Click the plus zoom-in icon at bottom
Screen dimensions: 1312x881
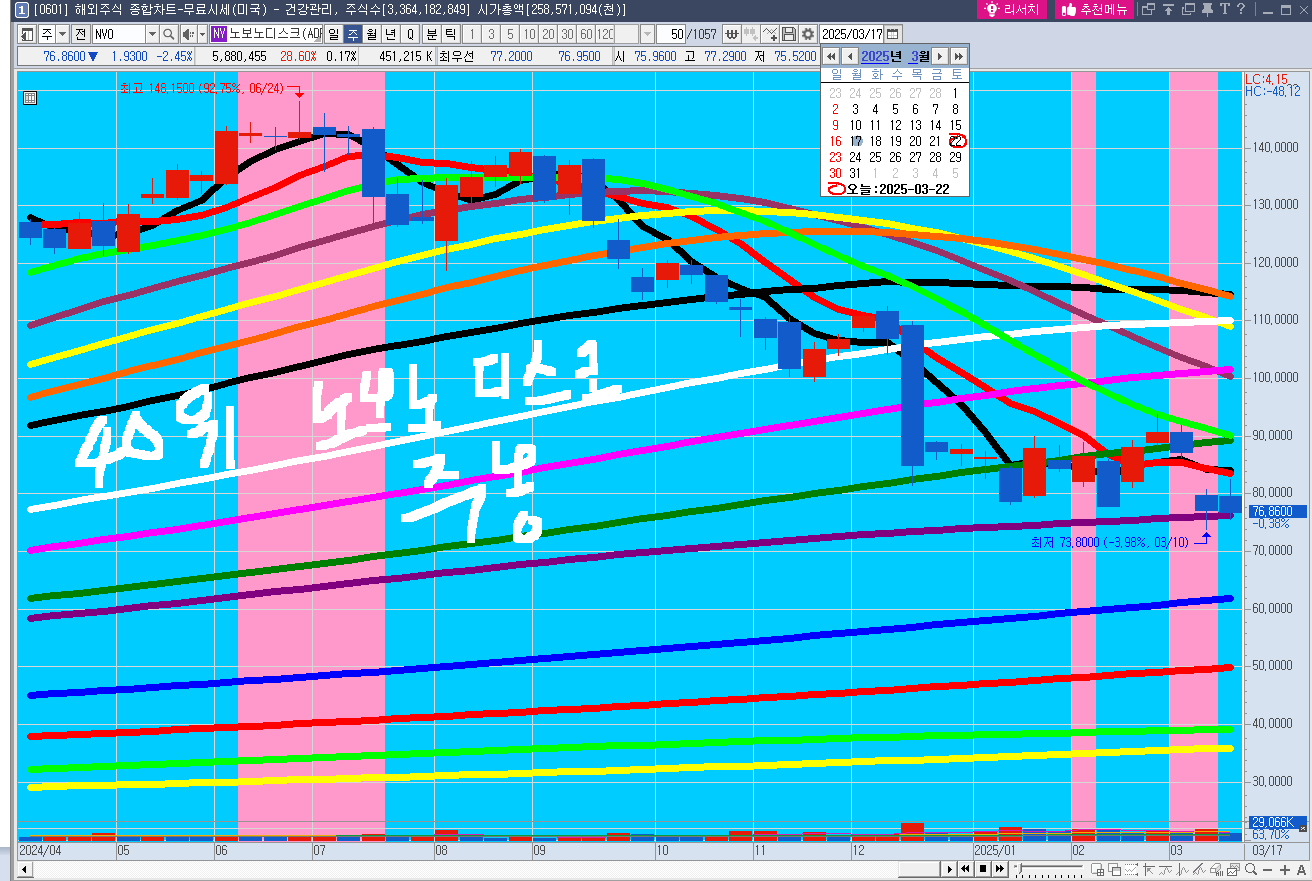(x=1285, y=870)
